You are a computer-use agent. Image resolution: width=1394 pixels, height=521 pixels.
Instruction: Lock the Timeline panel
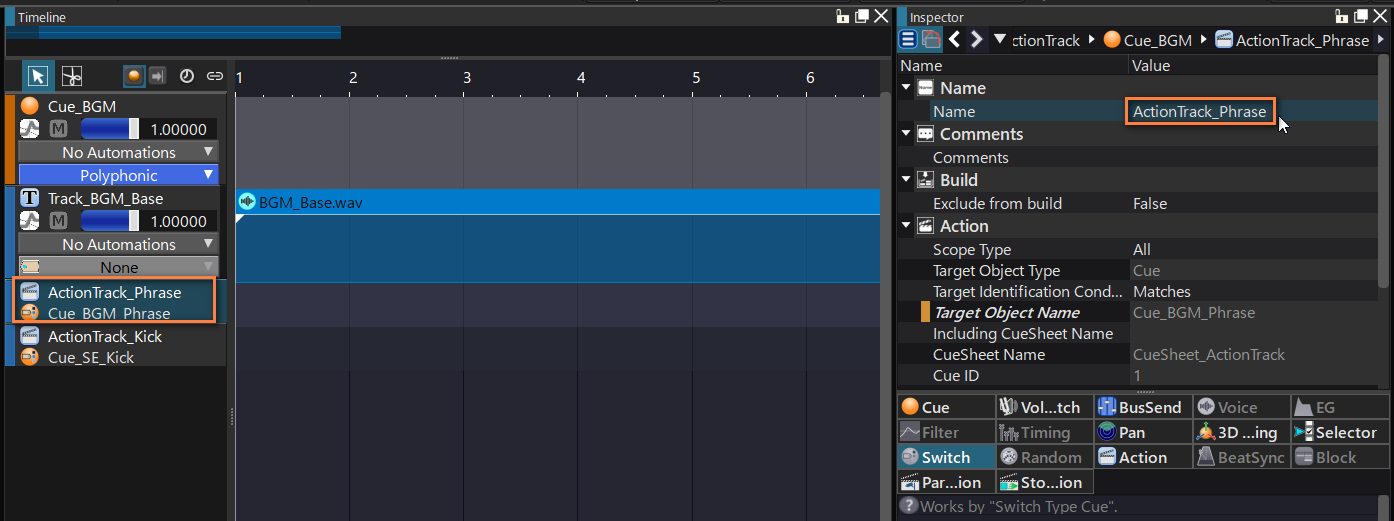coord(842,16)
